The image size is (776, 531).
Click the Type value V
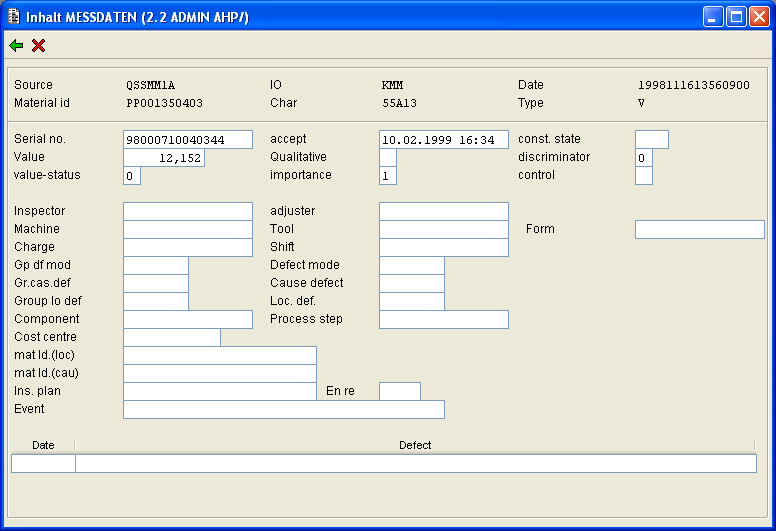pyautogui.click(x=641, y=103)
